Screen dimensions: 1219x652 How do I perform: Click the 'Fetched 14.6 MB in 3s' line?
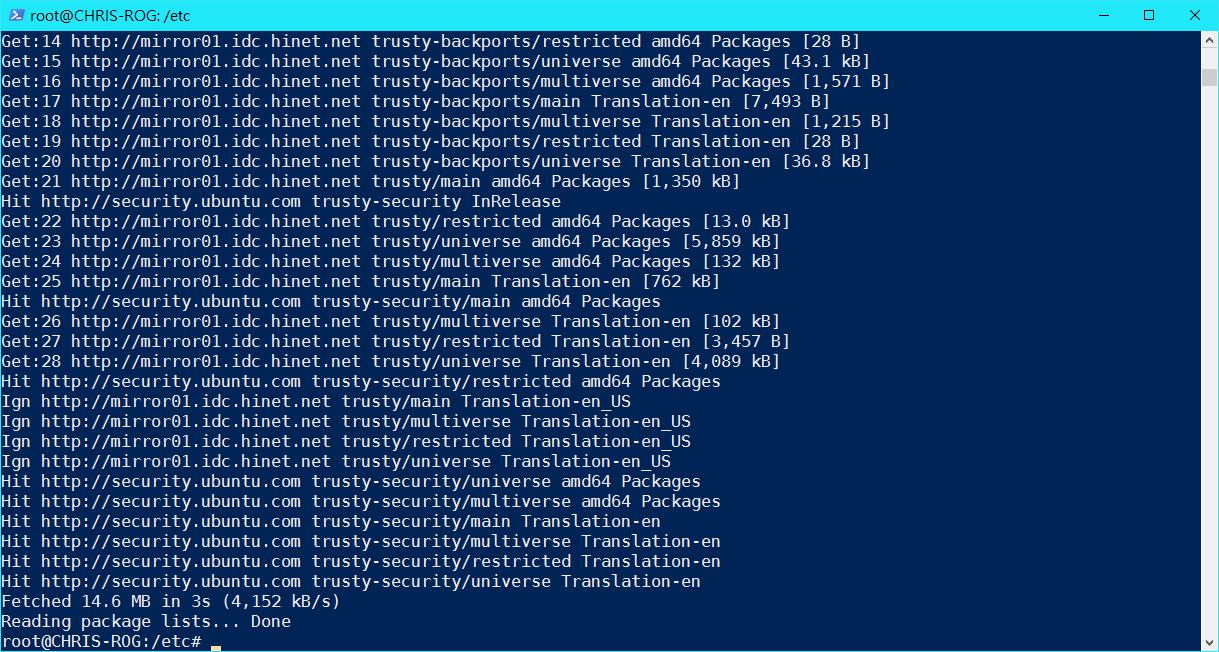pyautogui.click(x=171, y=601)
